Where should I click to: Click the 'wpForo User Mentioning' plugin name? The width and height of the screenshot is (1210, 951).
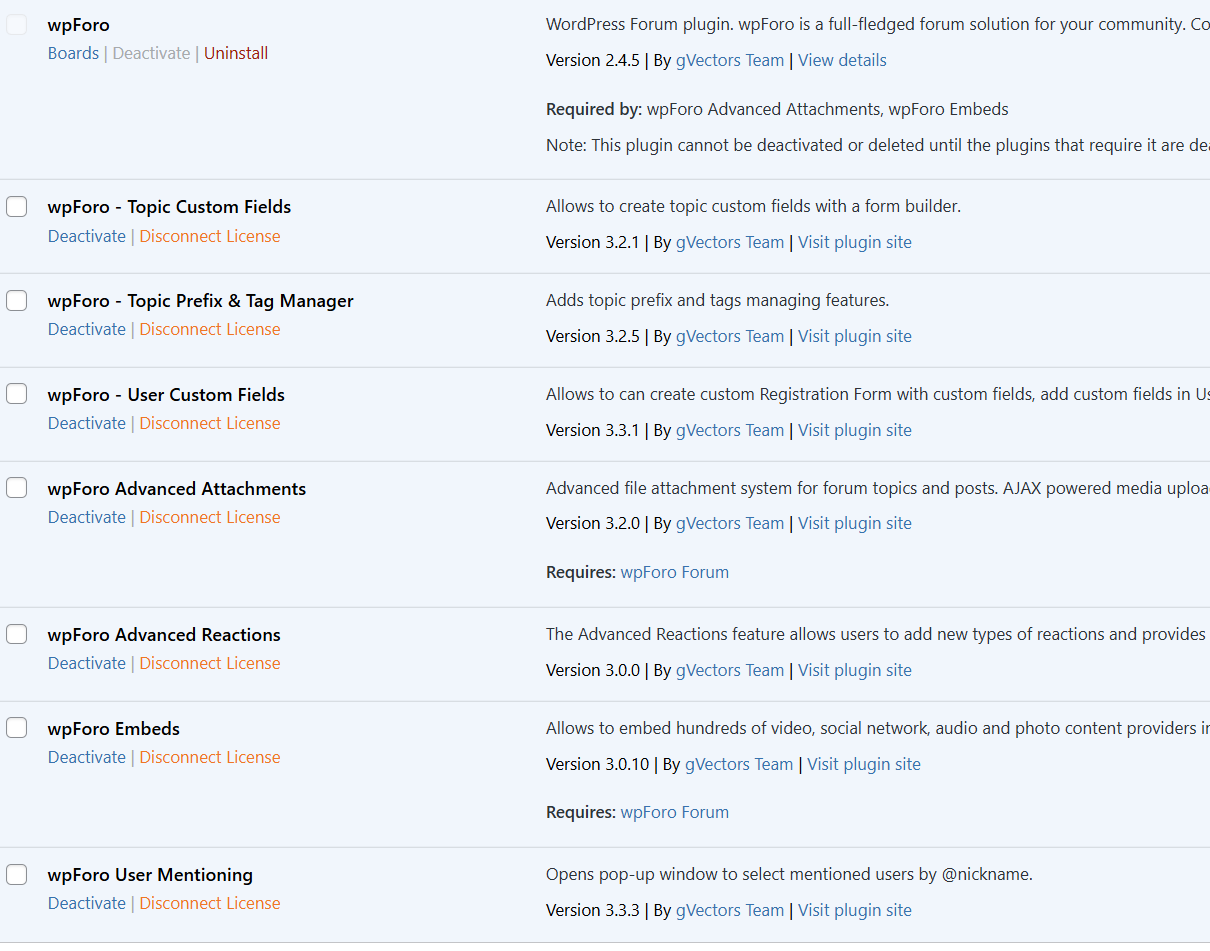click(x=150, y=875)
